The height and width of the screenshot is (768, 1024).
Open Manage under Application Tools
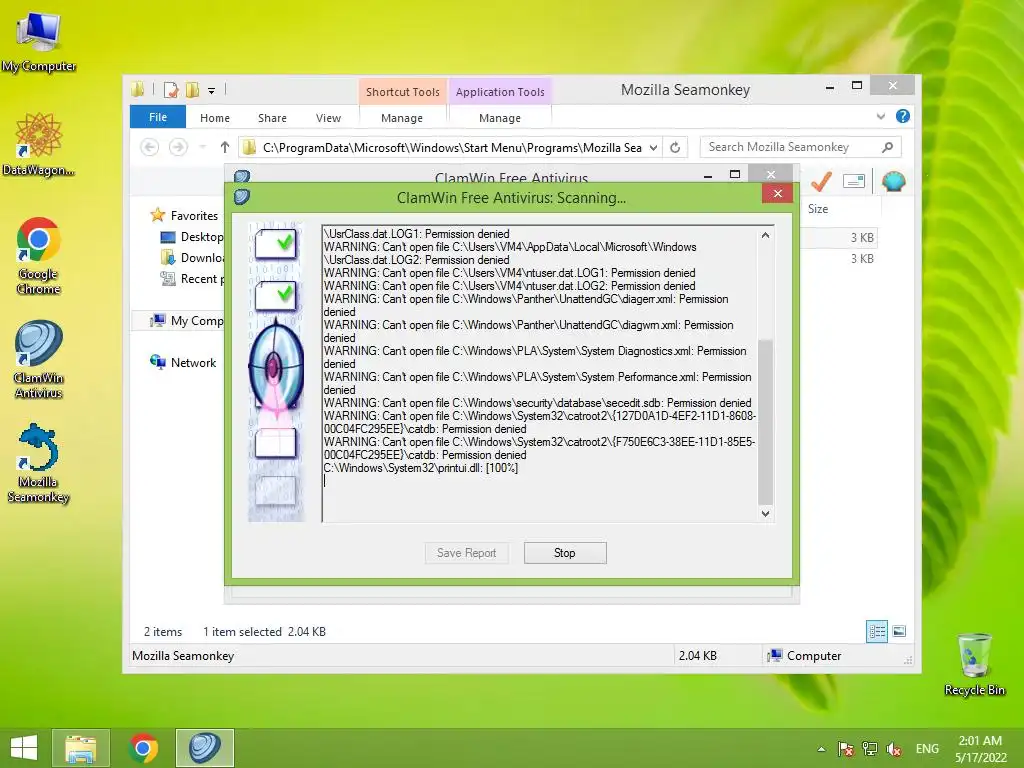[500, 118]
